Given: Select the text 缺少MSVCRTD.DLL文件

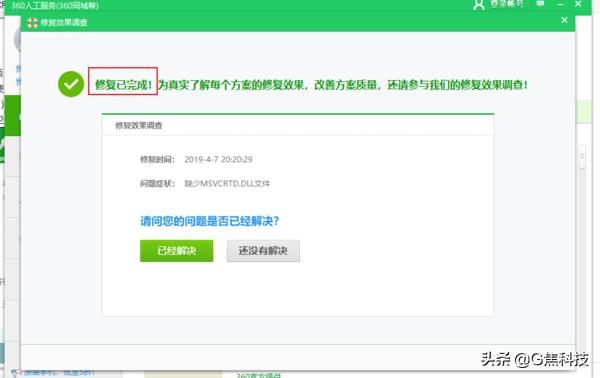Looking at the screenshot, I should [x=227, y=184].
